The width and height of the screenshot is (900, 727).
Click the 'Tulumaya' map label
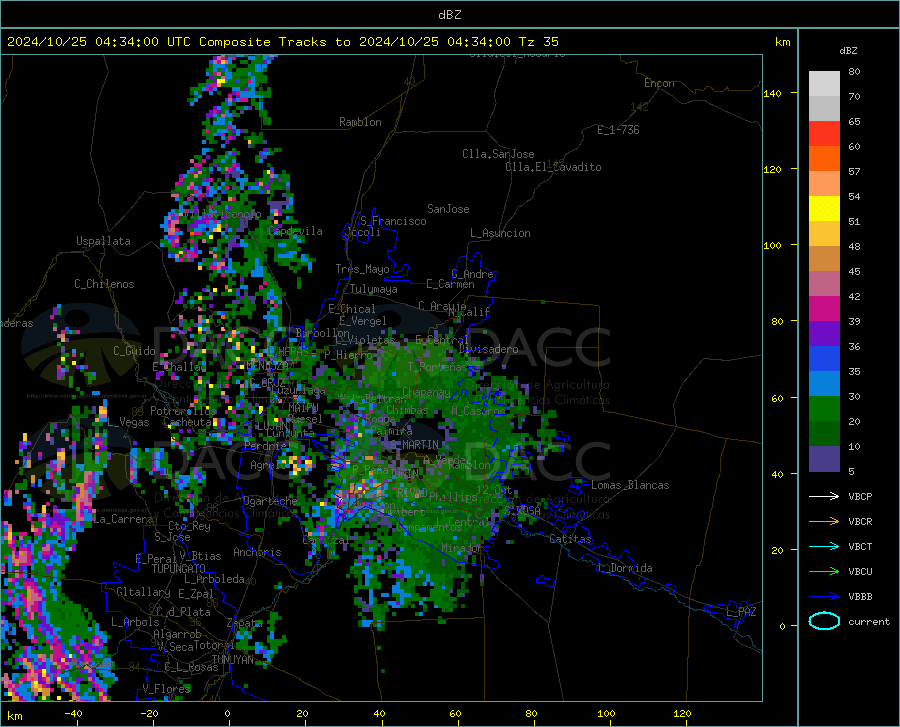coord(374,289)
